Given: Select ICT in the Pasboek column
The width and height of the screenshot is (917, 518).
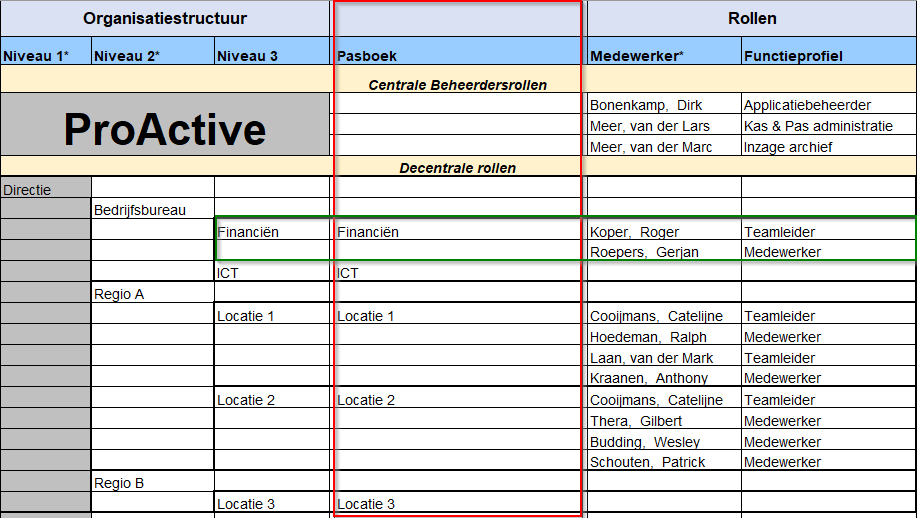Looking at the screenshot, I should pos(458,271).
